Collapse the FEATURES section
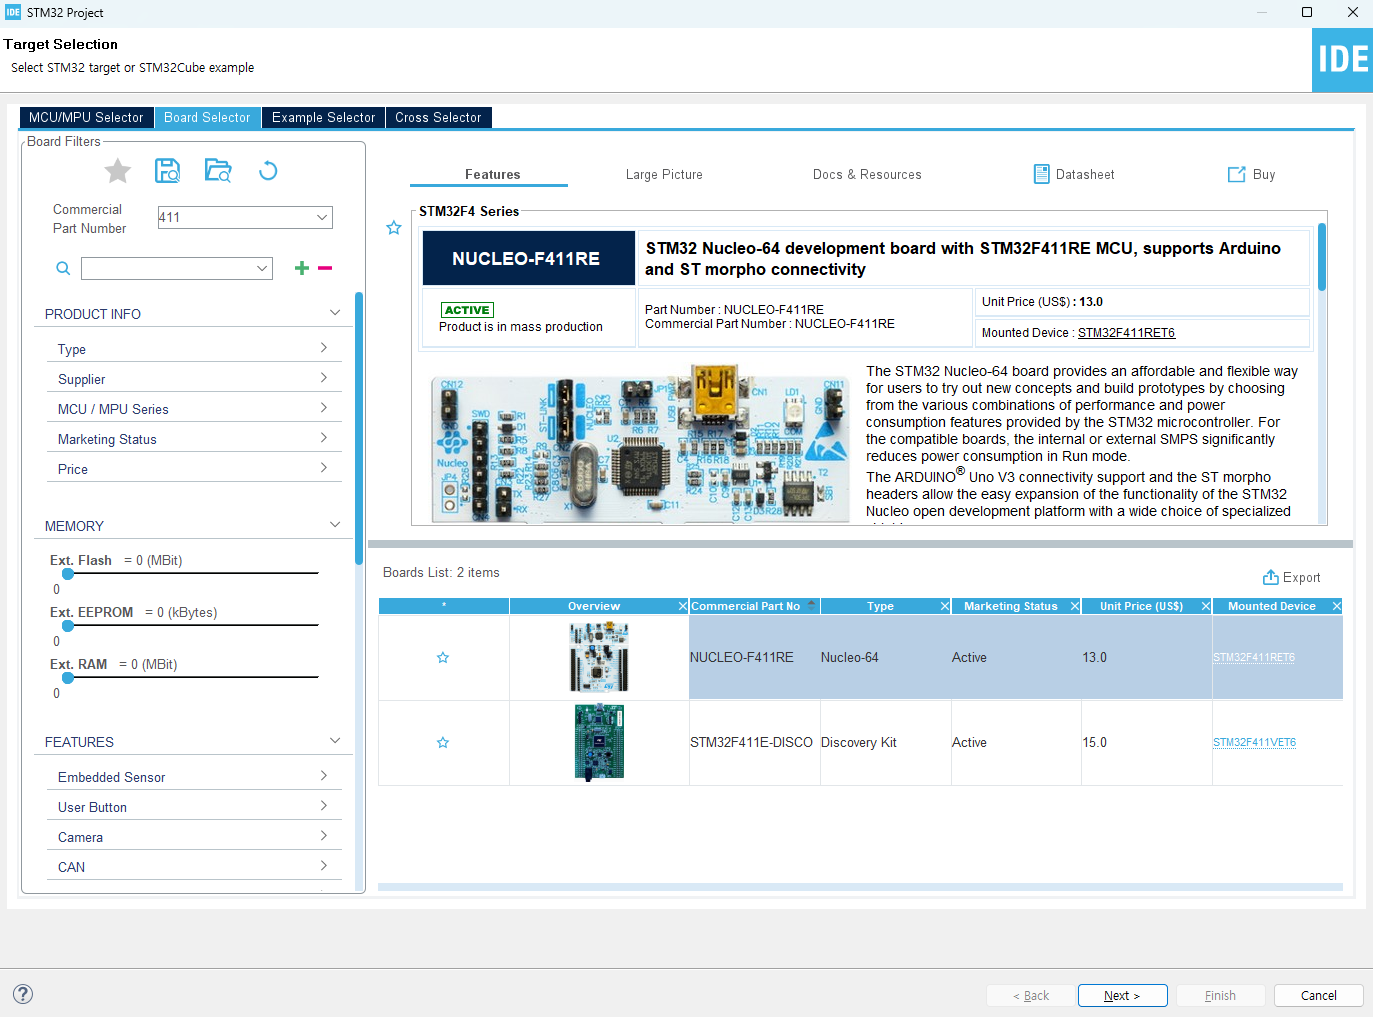This screenshot has height=1017, width=1373. (335, 741)
